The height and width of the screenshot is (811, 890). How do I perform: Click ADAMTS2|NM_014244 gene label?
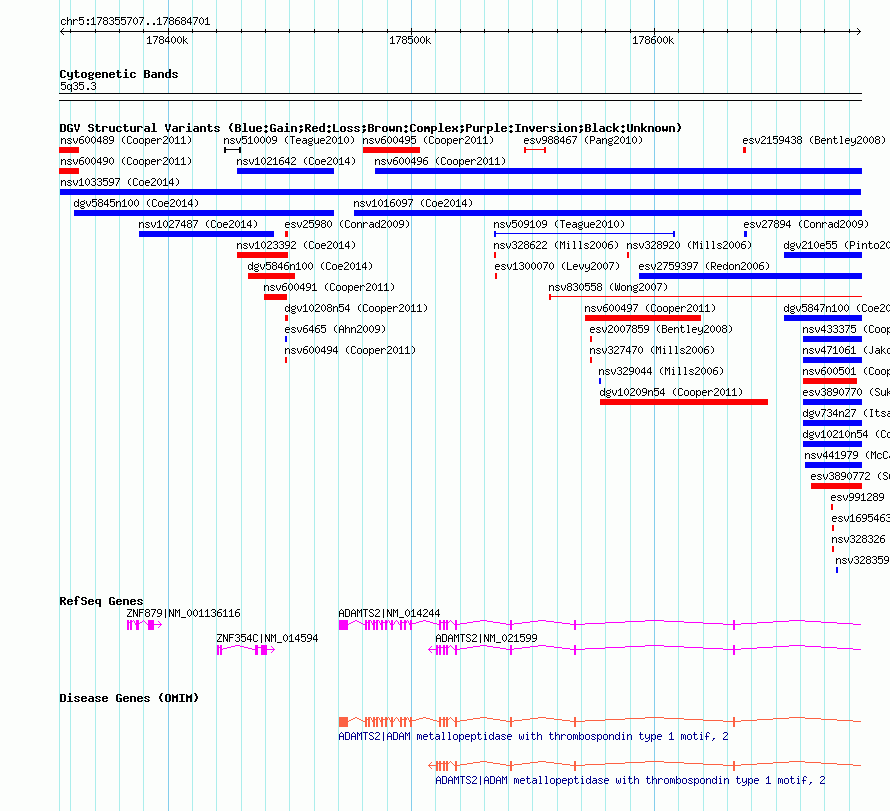click(389, 613)
